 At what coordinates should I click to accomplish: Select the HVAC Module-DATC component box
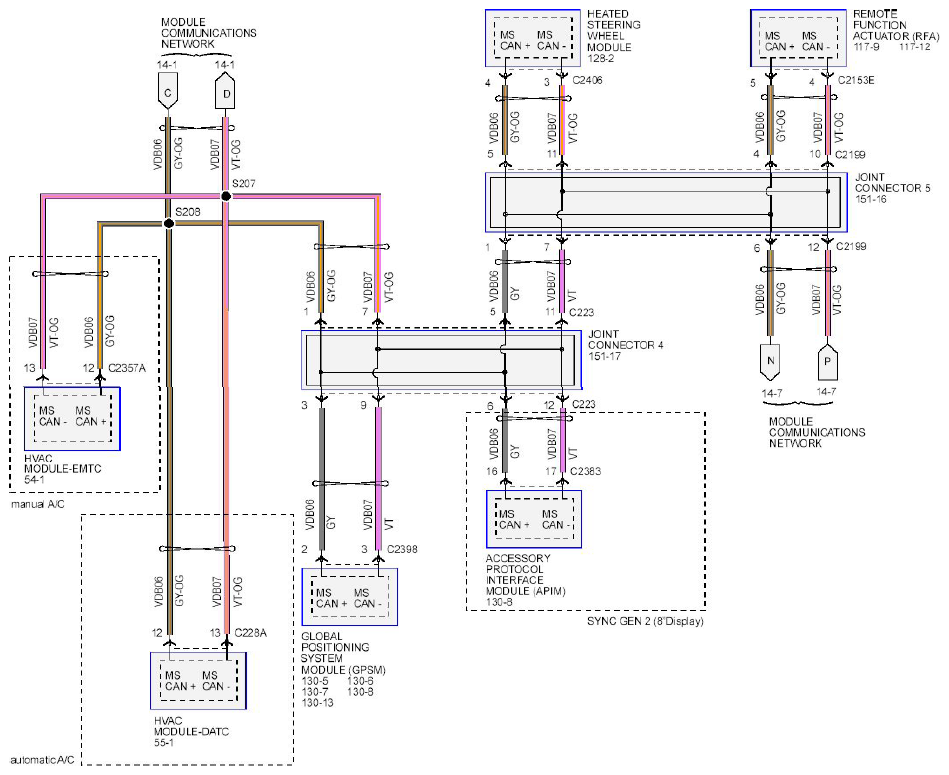click(x=198, y=681)
